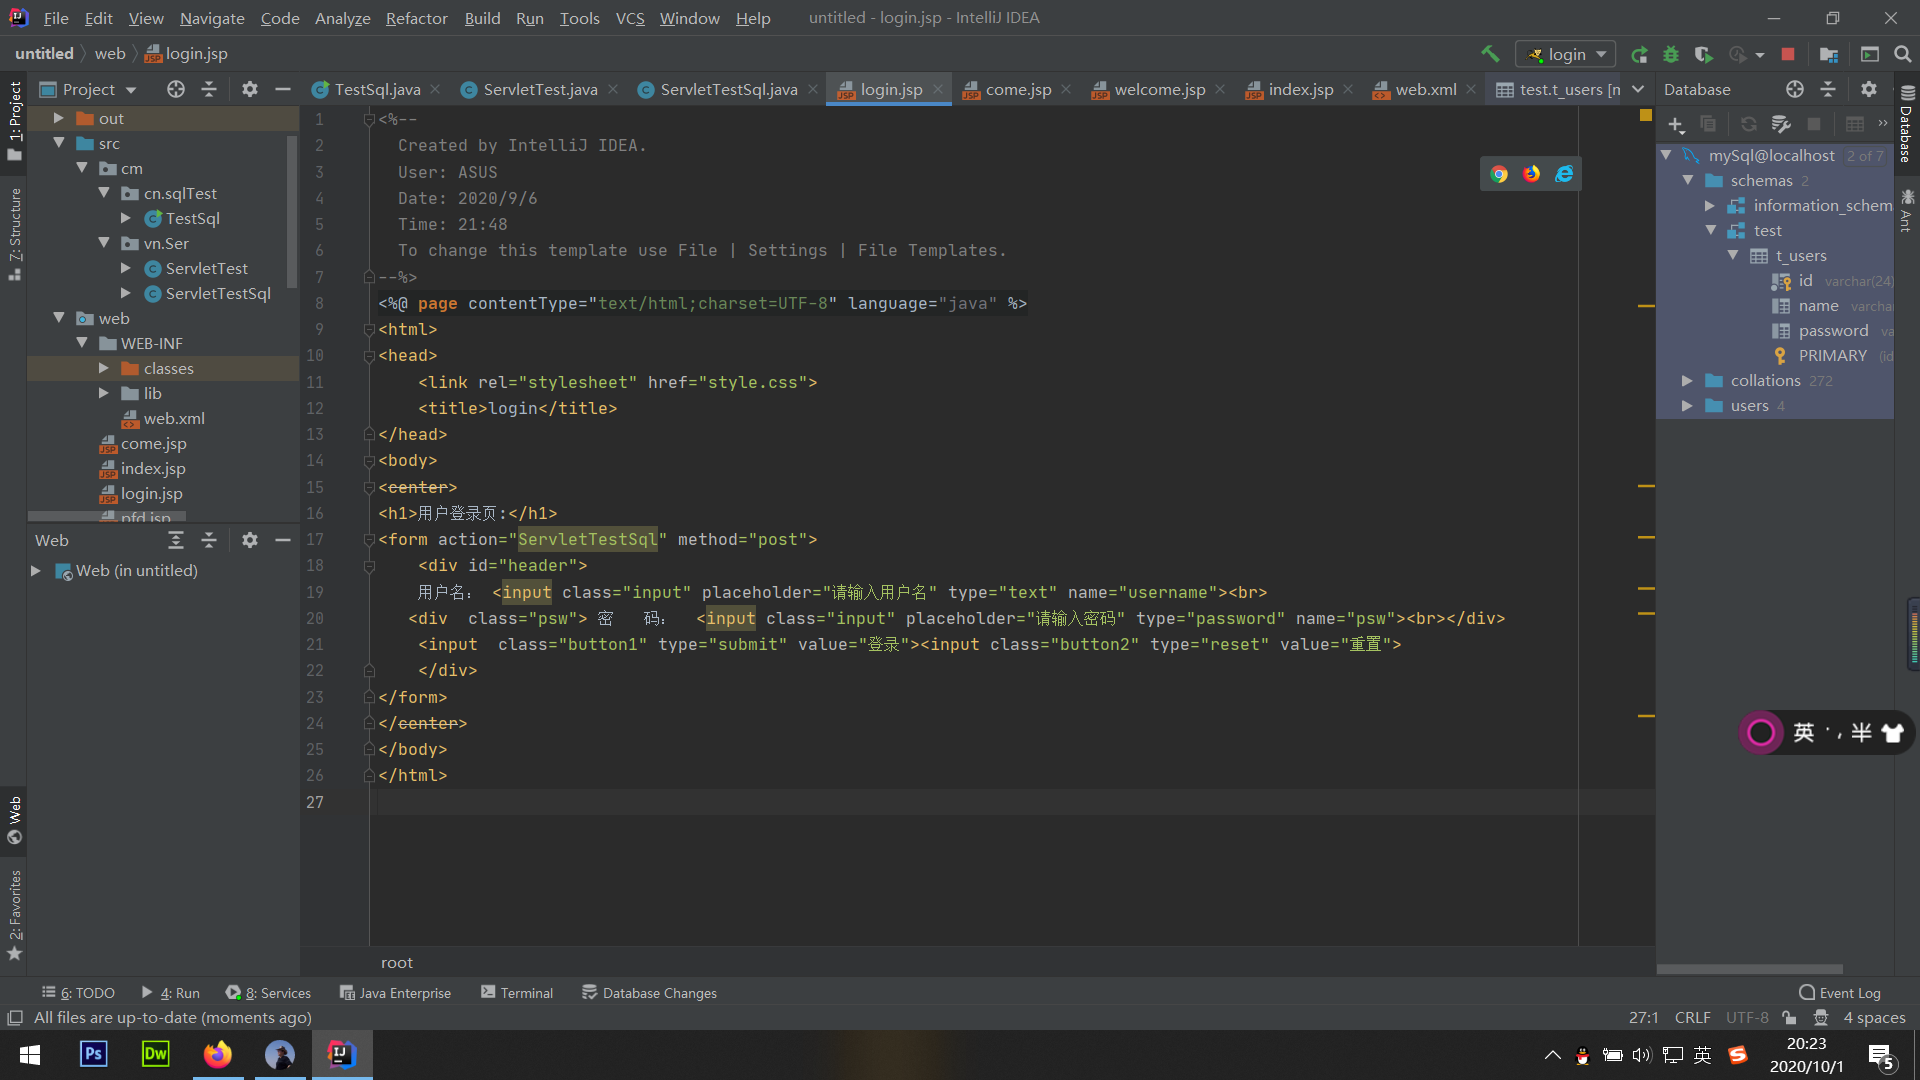Open Project panel settings gear
Screen dimensions: 1920x1080
[250, 89]
